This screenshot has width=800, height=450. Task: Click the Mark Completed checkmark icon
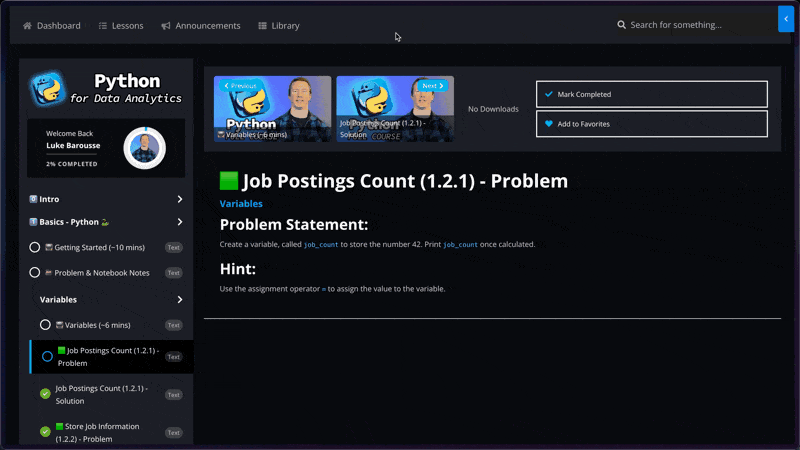548,94
